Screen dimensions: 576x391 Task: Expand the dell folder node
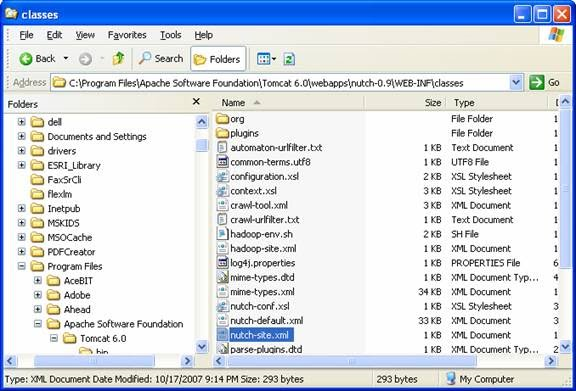[x=22, y=122]
